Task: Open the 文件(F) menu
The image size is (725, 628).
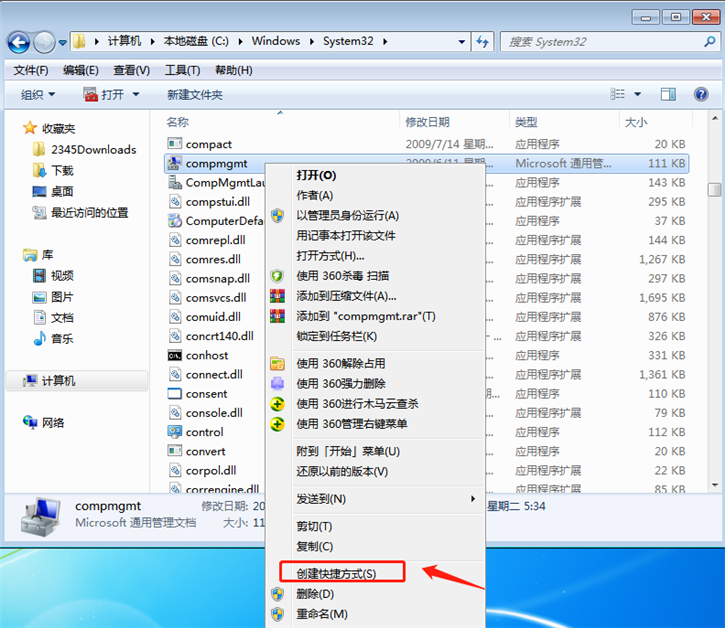Action: (x=31, y=70)
